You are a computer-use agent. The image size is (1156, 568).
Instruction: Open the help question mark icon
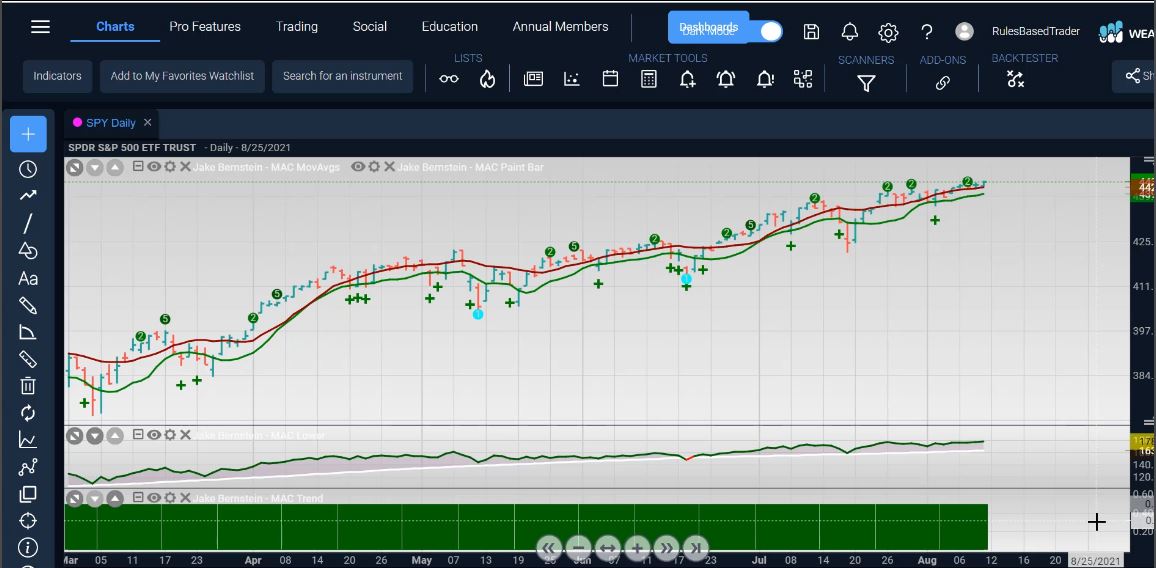click(927, 32)
